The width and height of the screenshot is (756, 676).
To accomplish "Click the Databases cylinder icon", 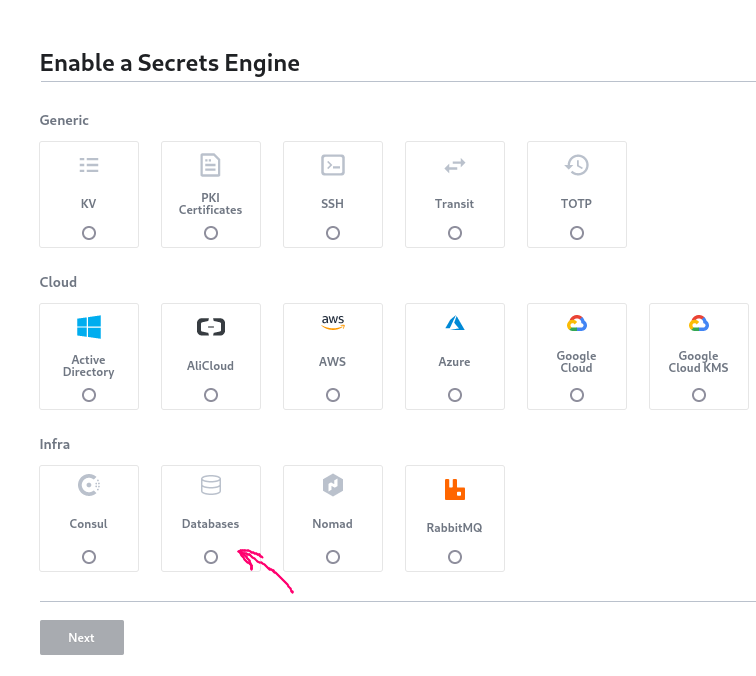I will point(211,485).
